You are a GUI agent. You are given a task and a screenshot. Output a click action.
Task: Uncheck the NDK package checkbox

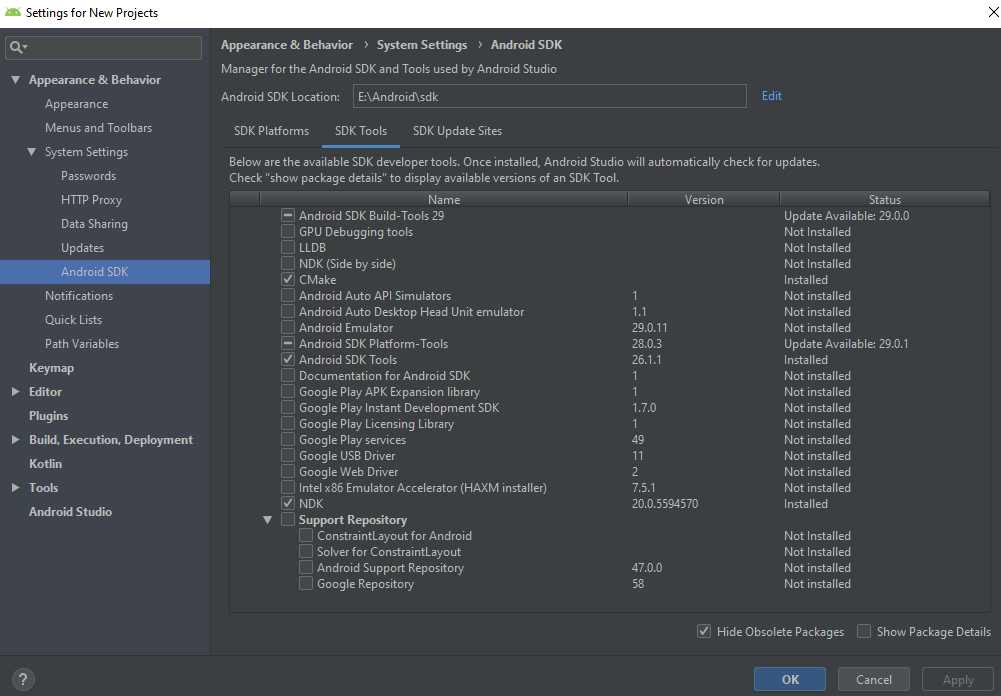click(x=288, y=504)
